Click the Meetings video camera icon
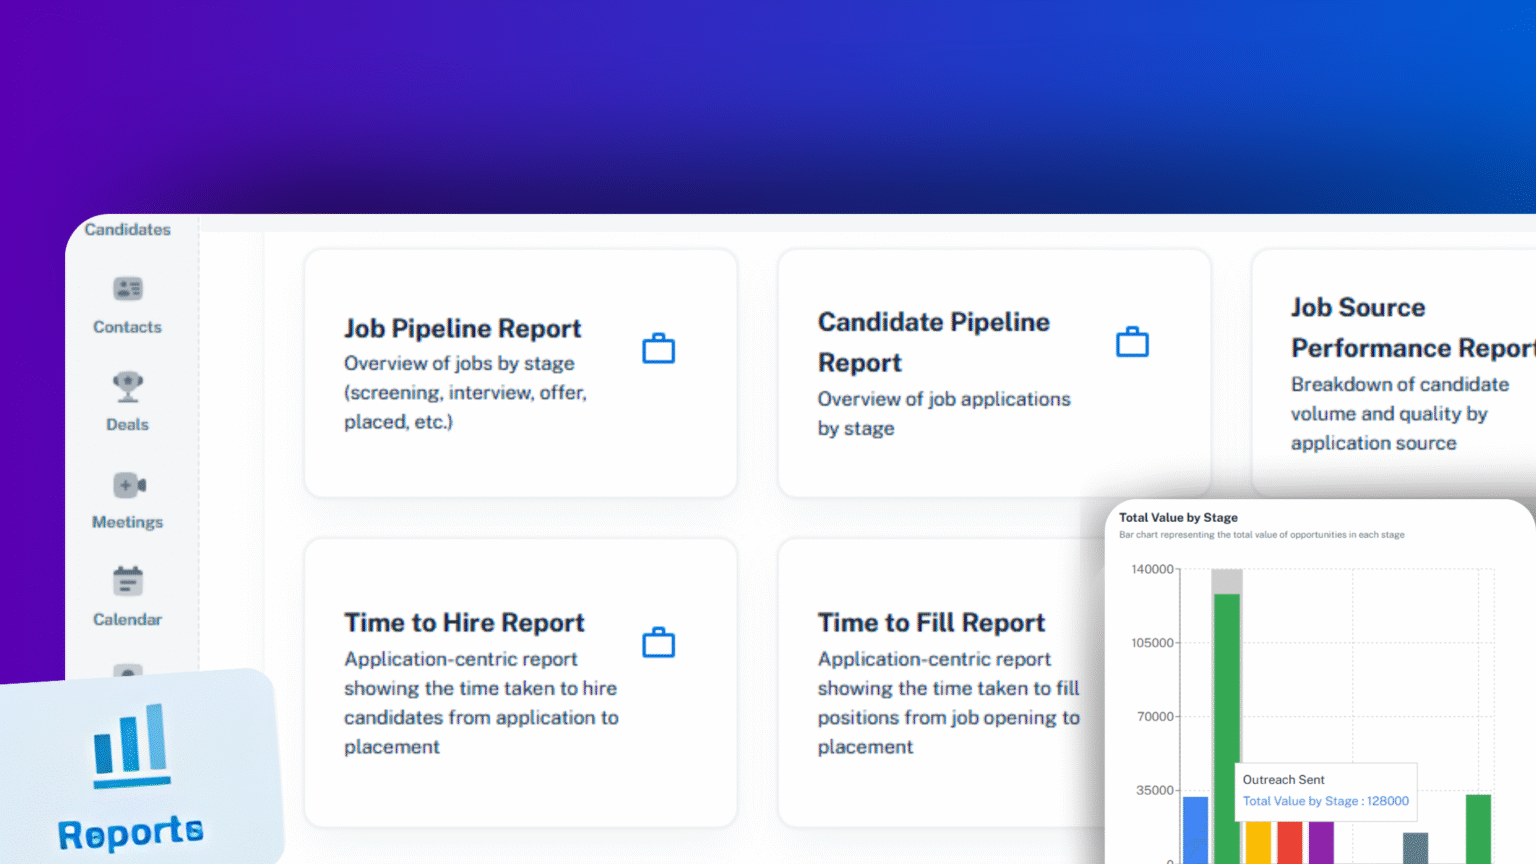The image size is (1536, 864). click(129, 485)
